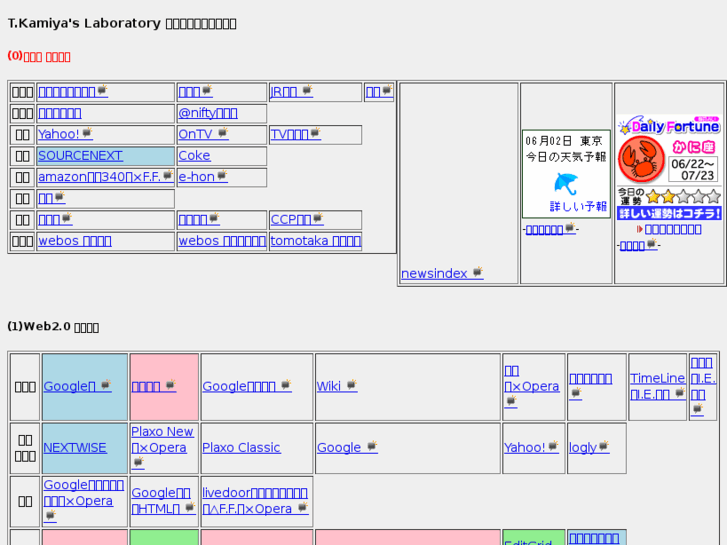This screenshot has width=727, height=545.
Task: Open the amazon F.F. link
Action: (105, 177)
